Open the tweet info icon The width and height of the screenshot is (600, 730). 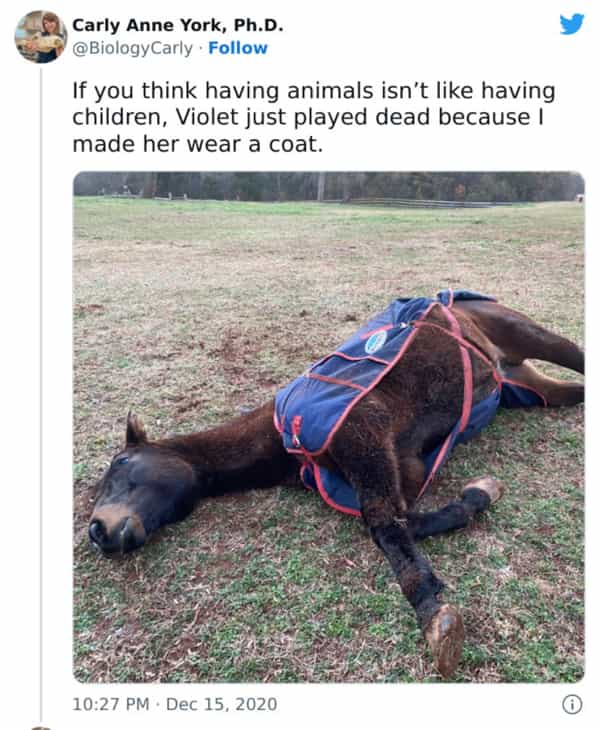572,704
